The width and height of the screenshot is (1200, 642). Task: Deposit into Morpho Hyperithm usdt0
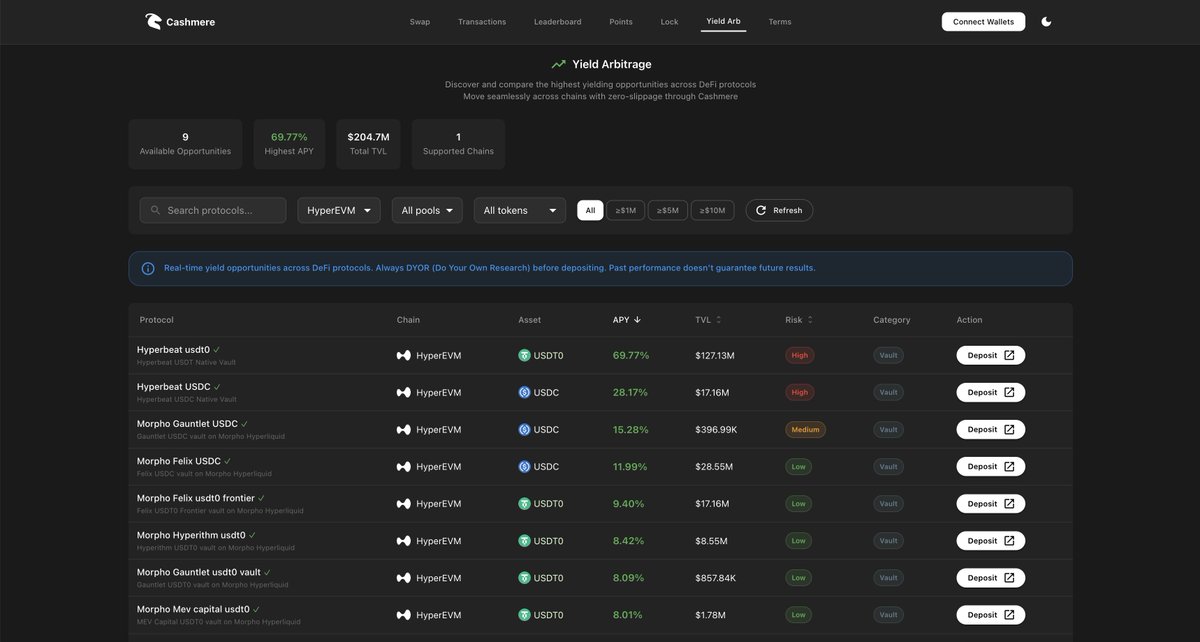991,541
